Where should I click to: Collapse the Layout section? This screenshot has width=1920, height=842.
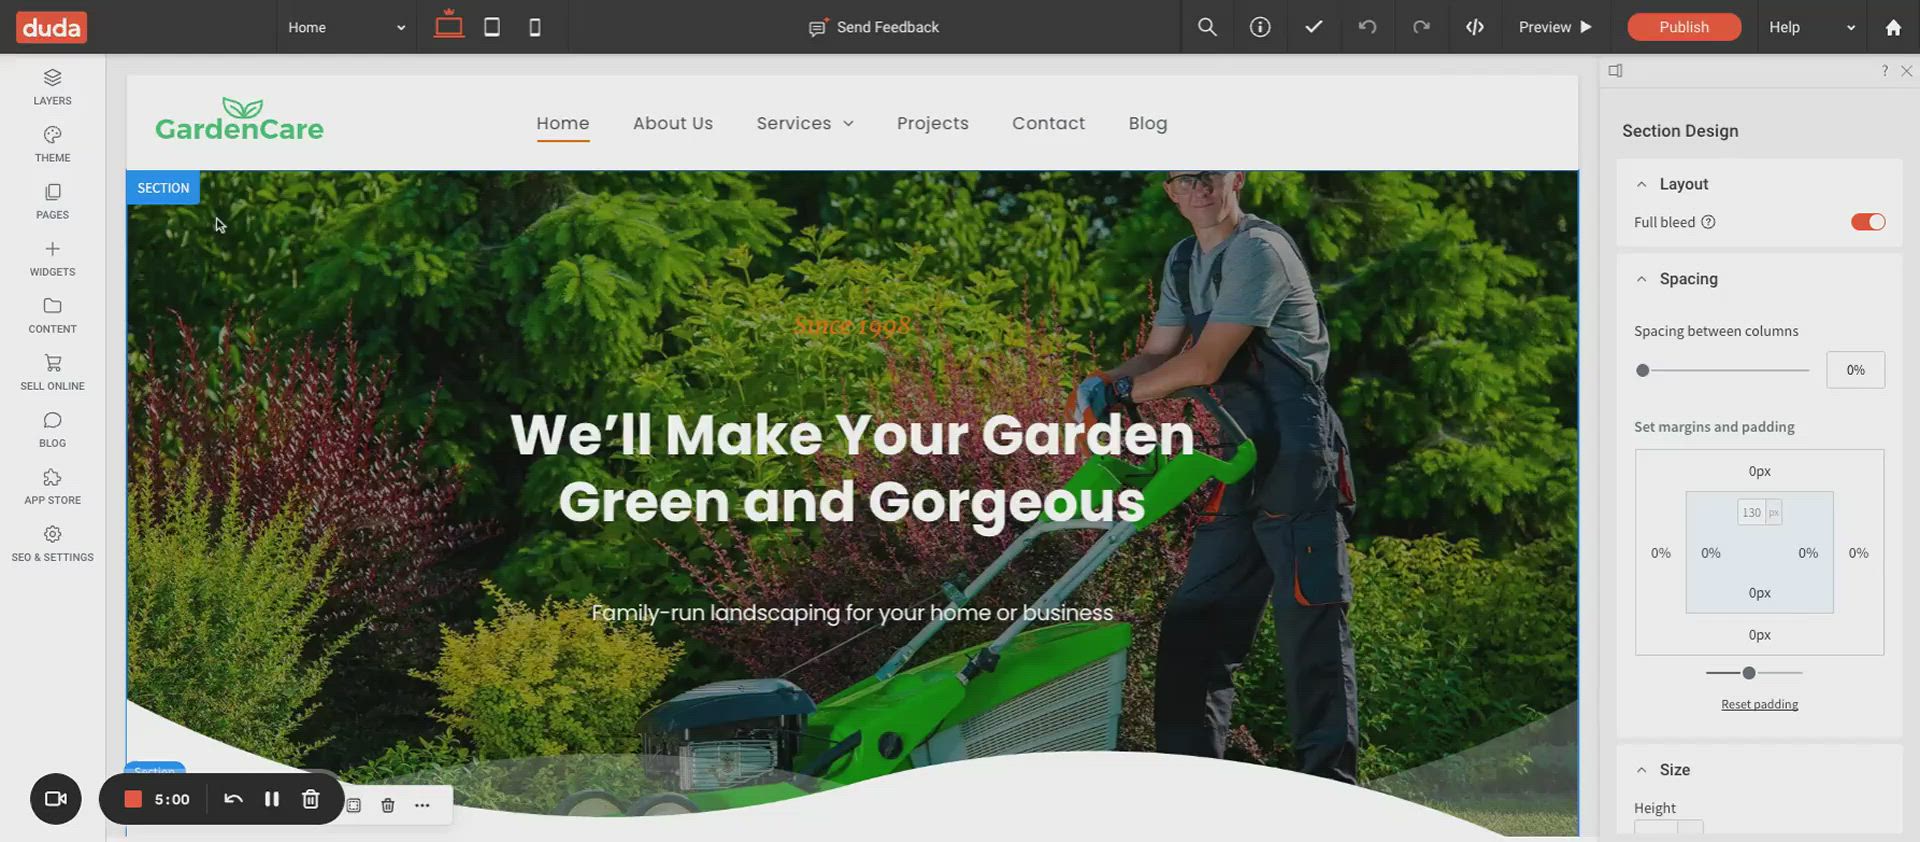coord(1641,184)
